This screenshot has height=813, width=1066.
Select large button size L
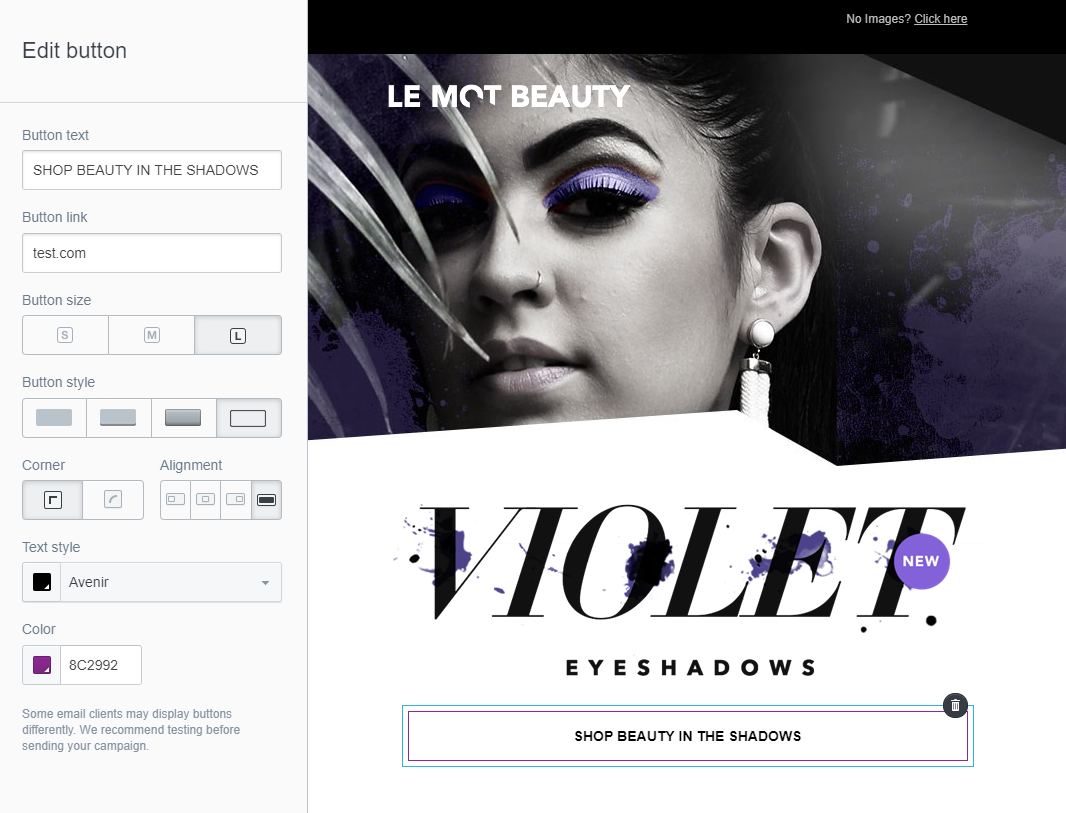click(x=238, y=335)
